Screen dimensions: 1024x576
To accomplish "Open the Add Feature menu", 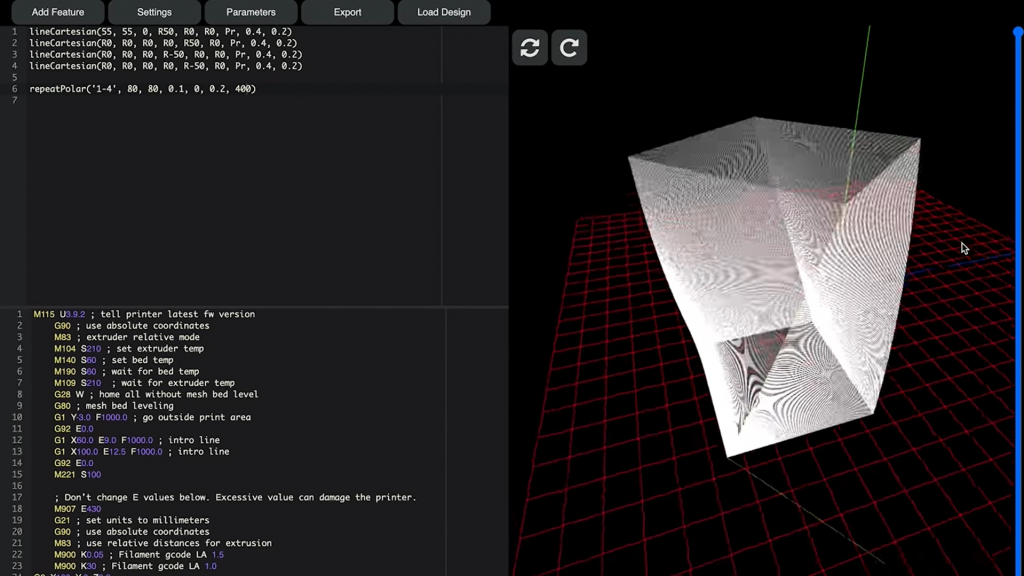I will pyautogui.click(x=57, y=12).
